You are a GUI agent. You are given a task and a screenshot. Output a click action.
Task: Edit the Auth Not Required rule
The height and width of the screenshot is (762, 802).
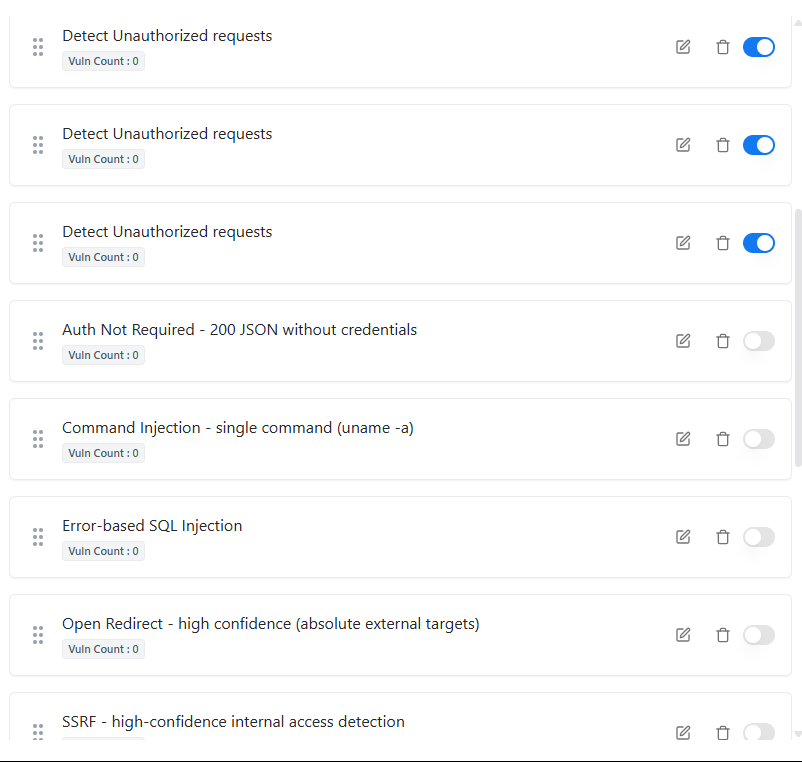[x=683, y=341]
